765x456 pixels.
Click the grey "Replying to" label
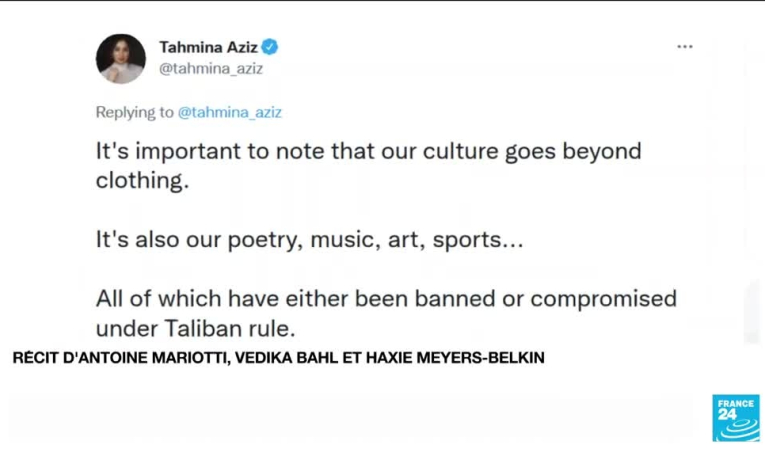[134, 113]
